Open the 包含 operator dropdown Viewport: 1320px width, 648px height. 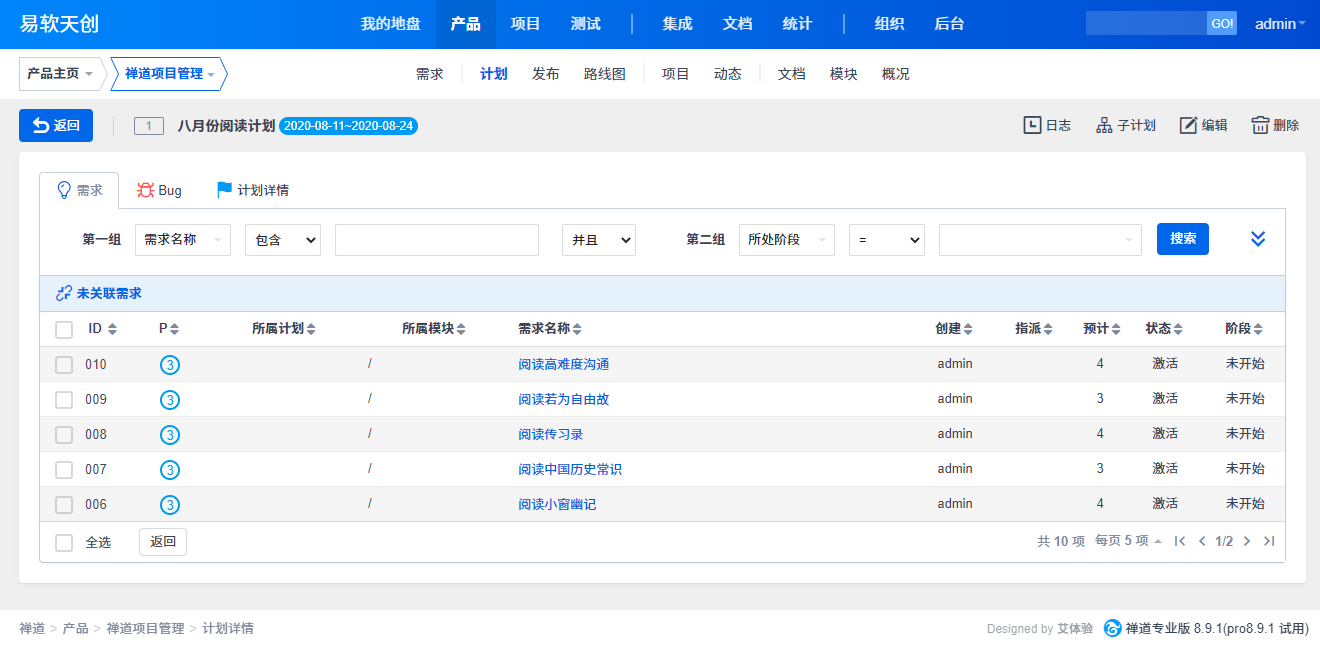[x=283, y=240]
